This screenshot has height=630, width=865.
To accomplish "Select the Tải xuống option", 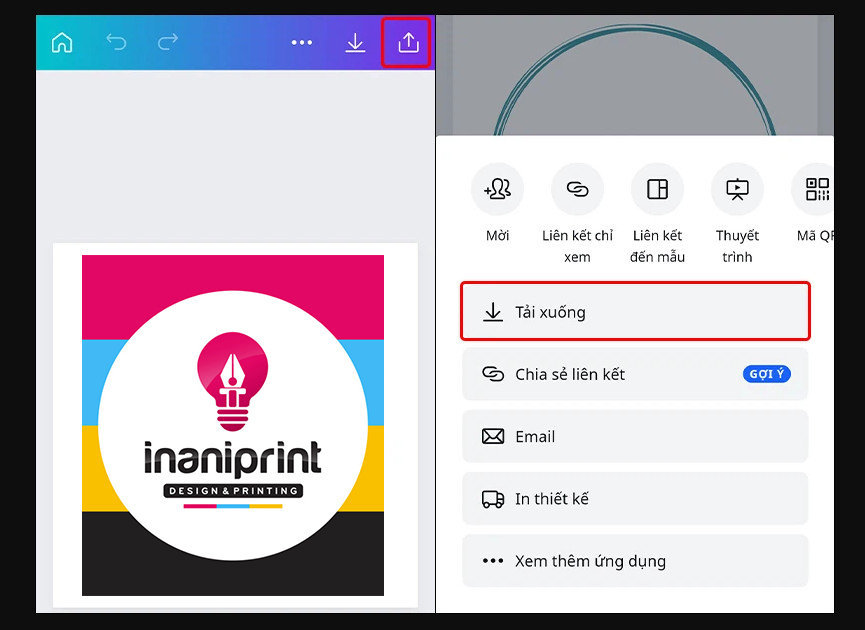I will (635, 312).
